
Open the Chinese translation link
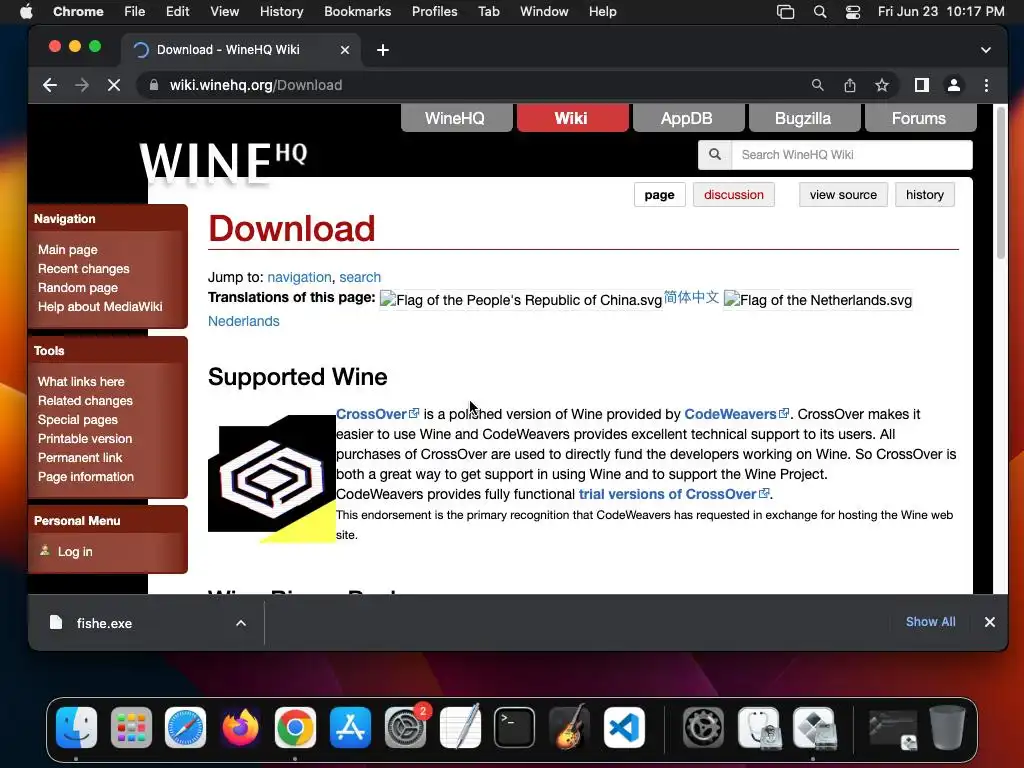click(x=691, y=298)
